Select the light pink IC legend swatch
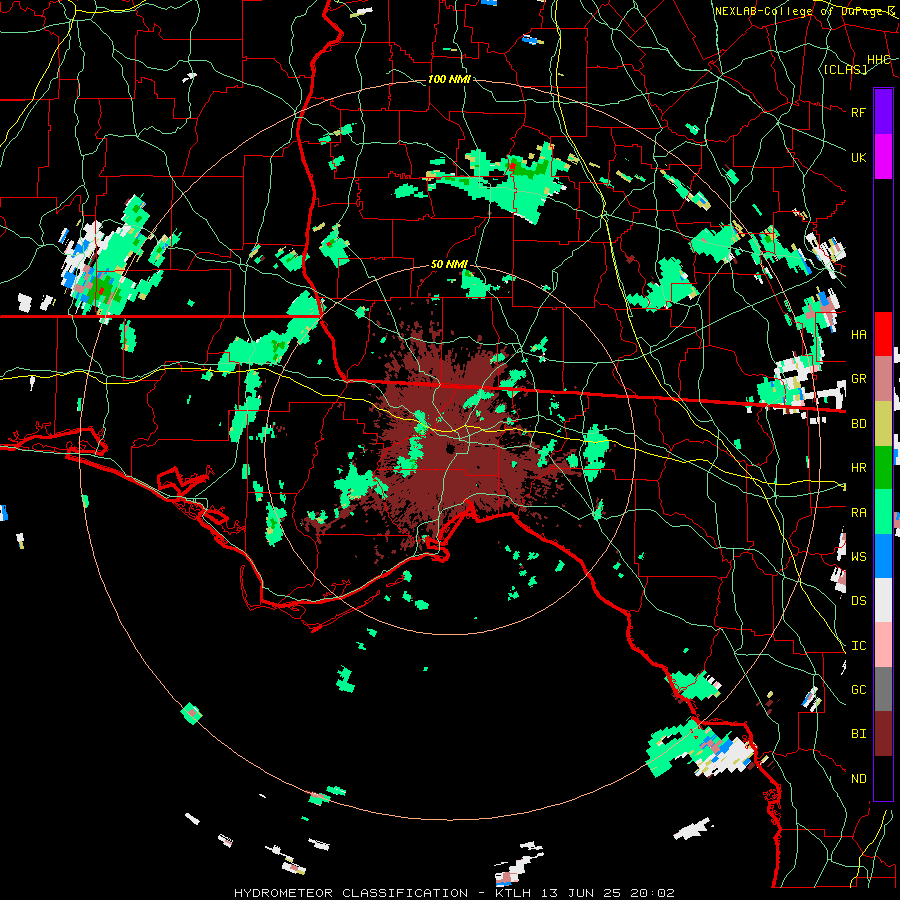Viewport: 900px width, 900px height. (x=883, y=645)
